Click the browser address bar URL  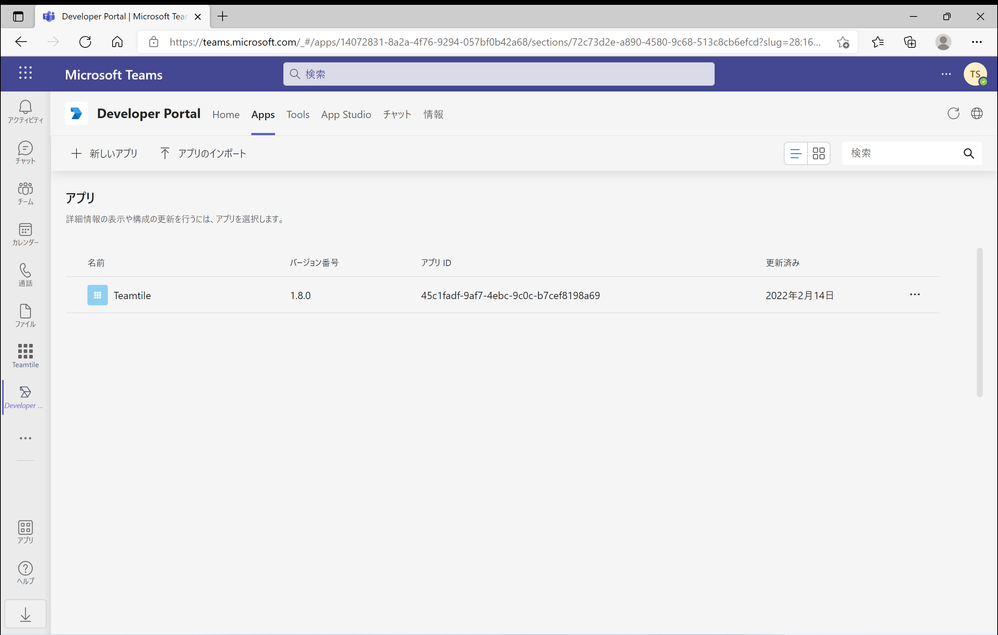[495, 42]
